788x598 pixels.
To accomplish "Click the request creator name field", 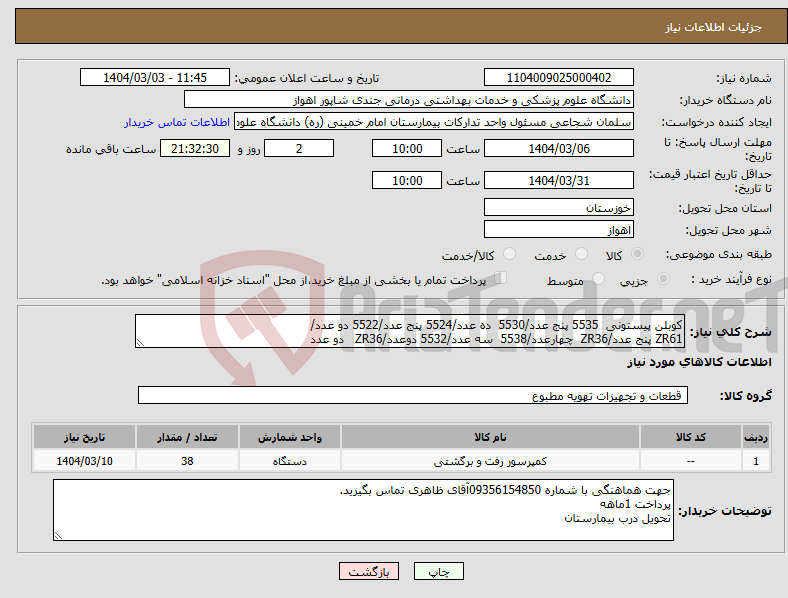I will click(x=434, y=122).
